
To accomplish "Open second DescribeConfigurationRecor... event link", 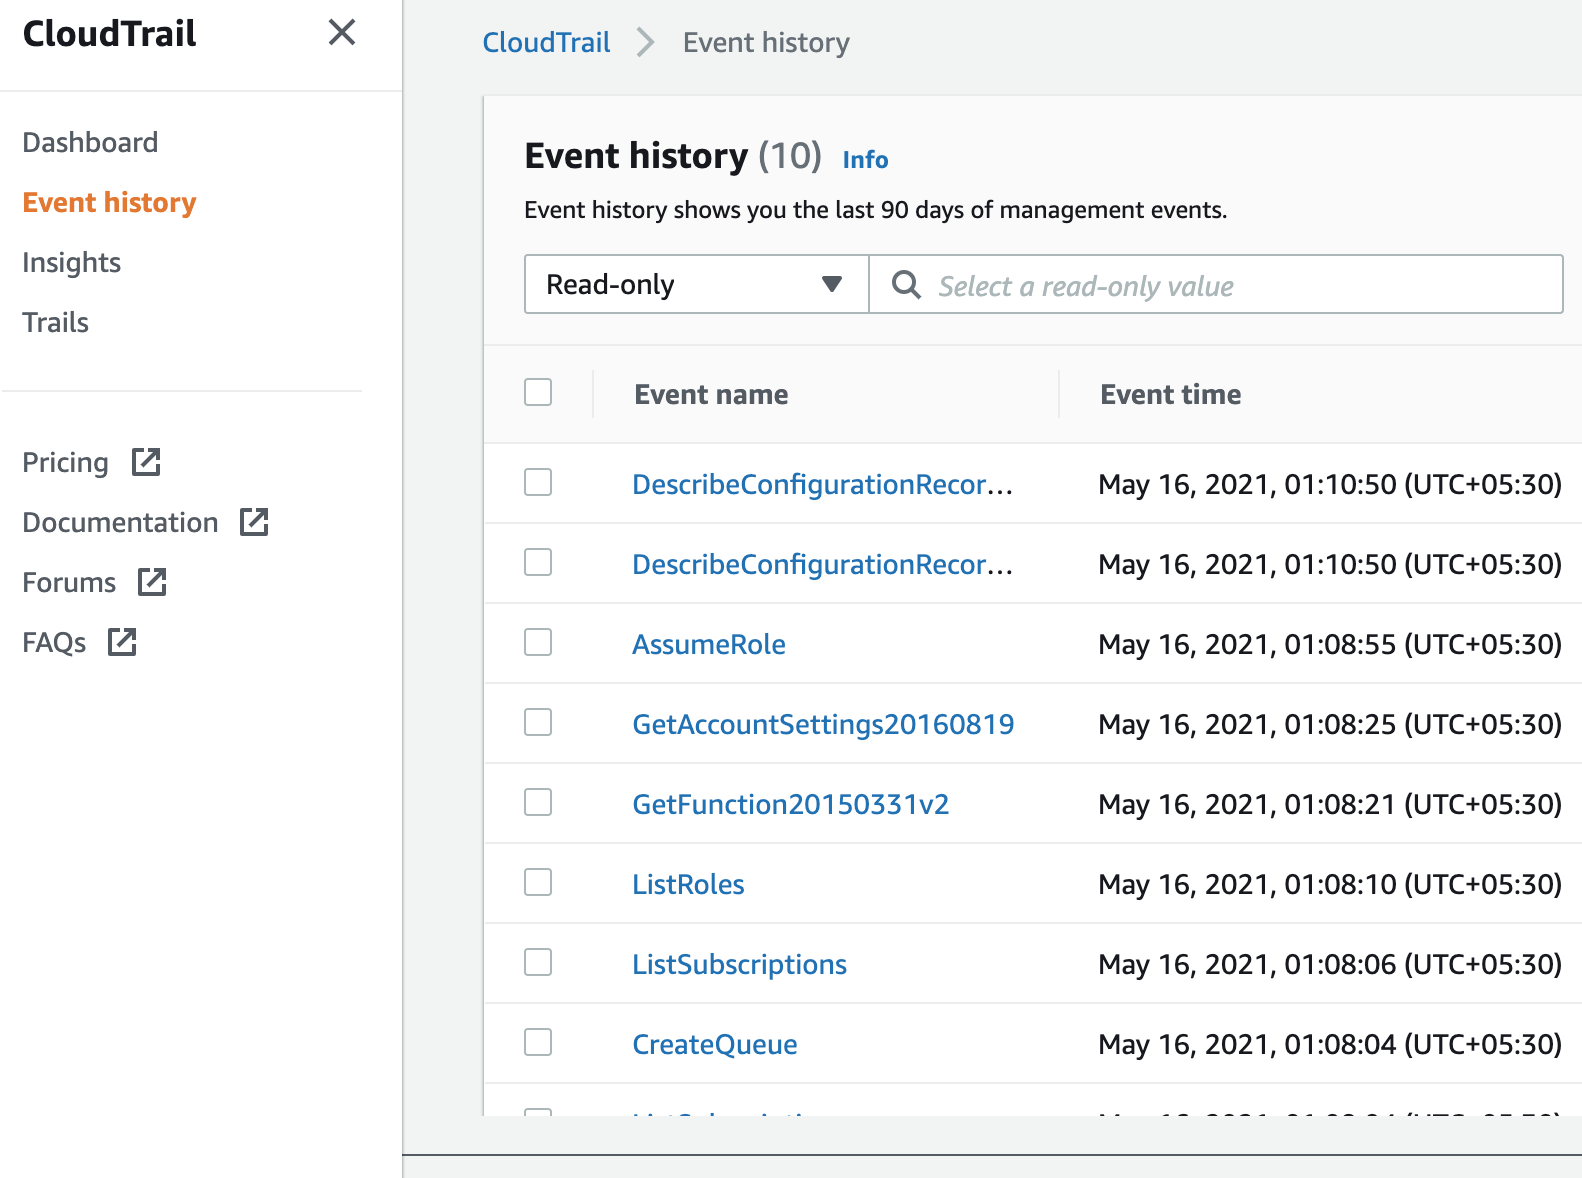I will (x=823, y=564).
